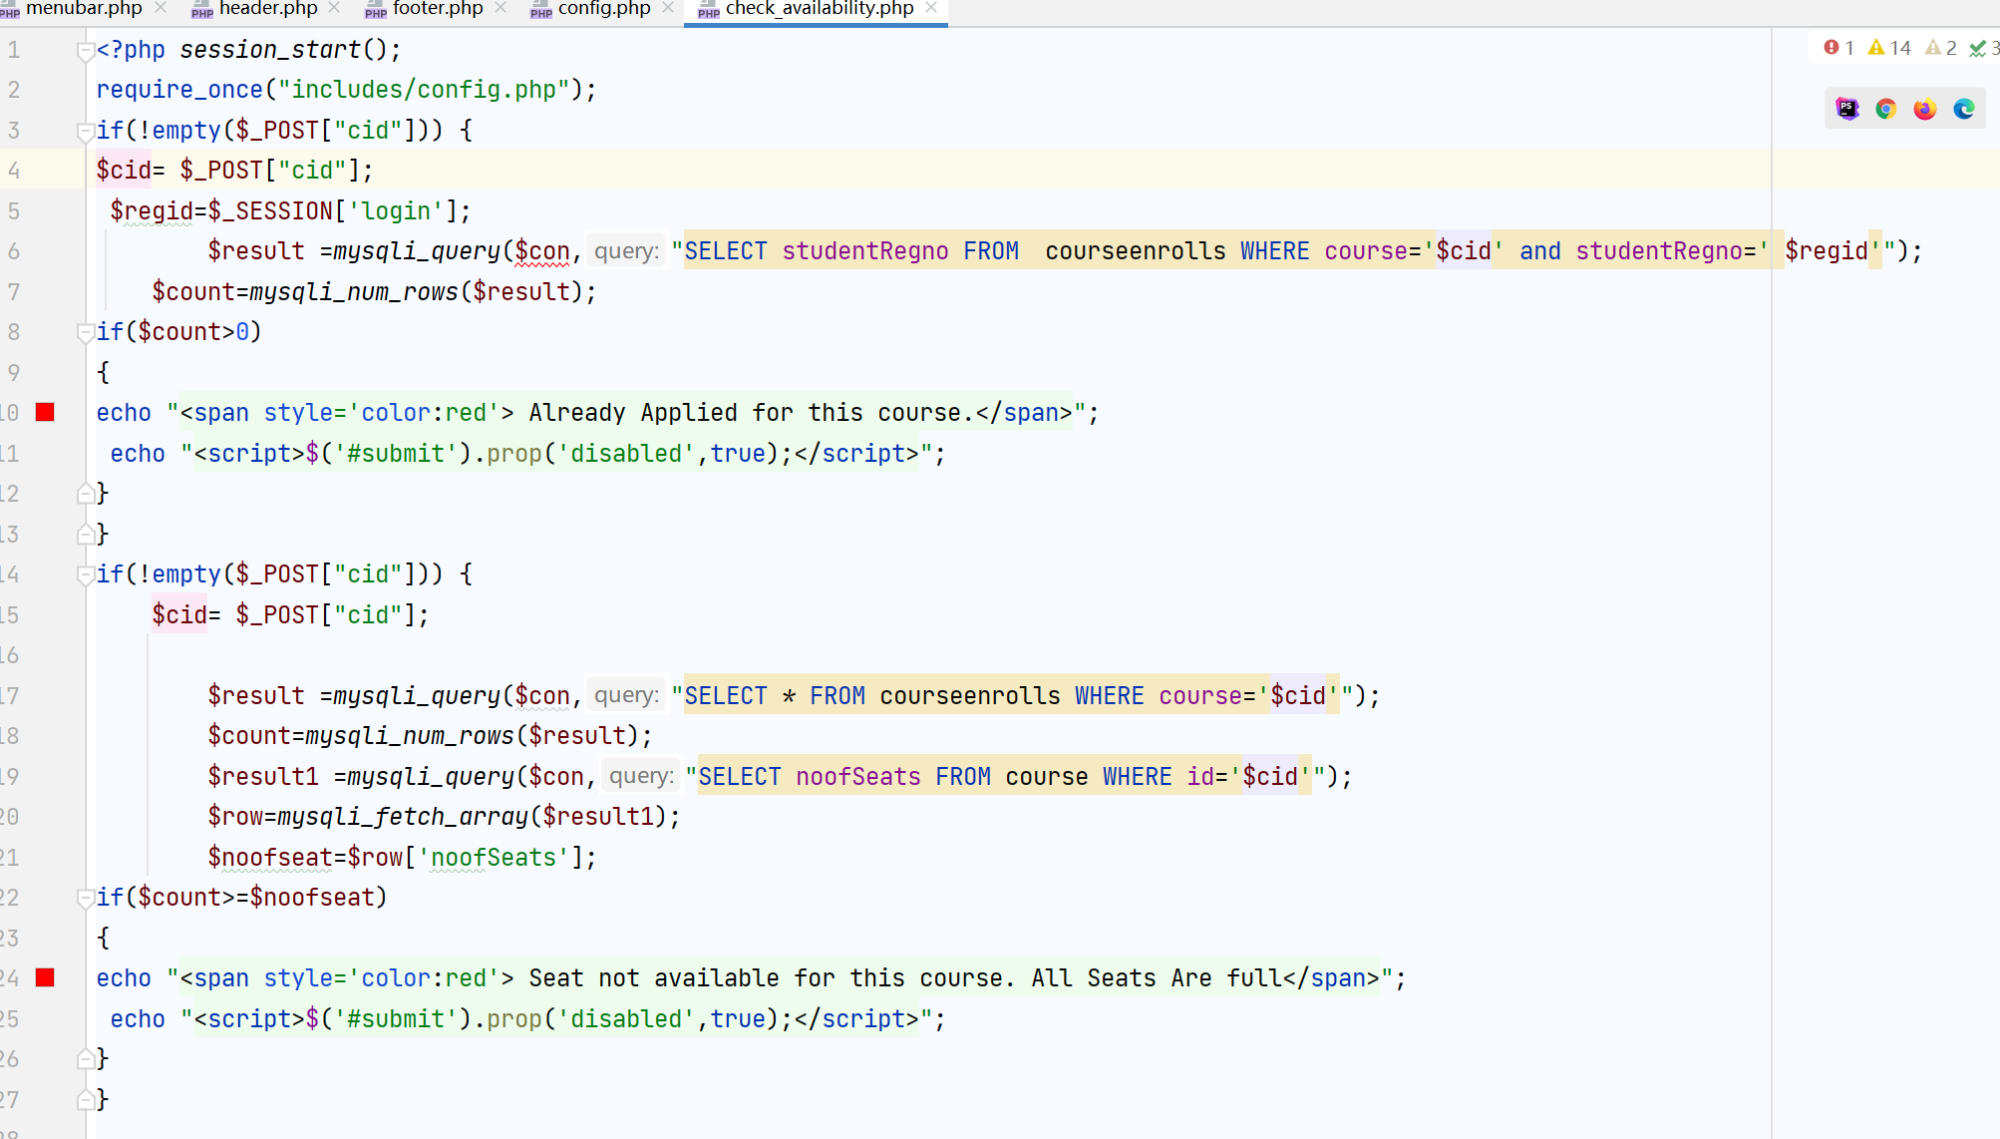This screenshot has width=2000, height=1139.
Task: Close the footer.php tab
Action: click(500, 8)
